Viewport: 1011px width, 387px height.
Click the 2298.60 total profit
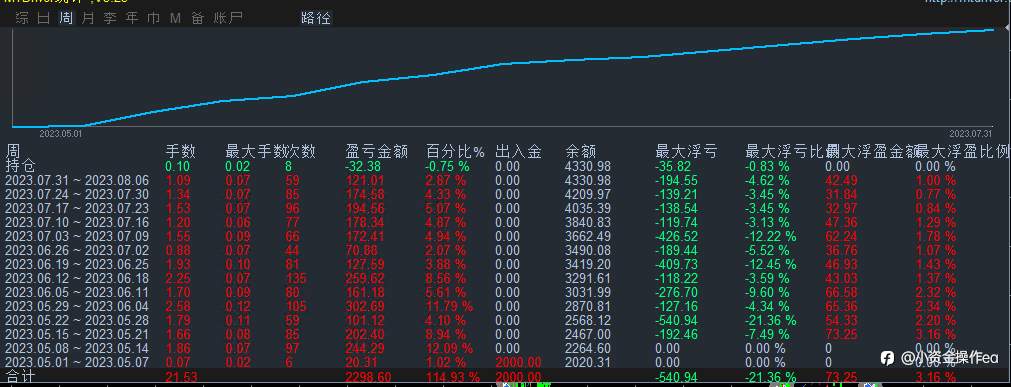(369, 377)
